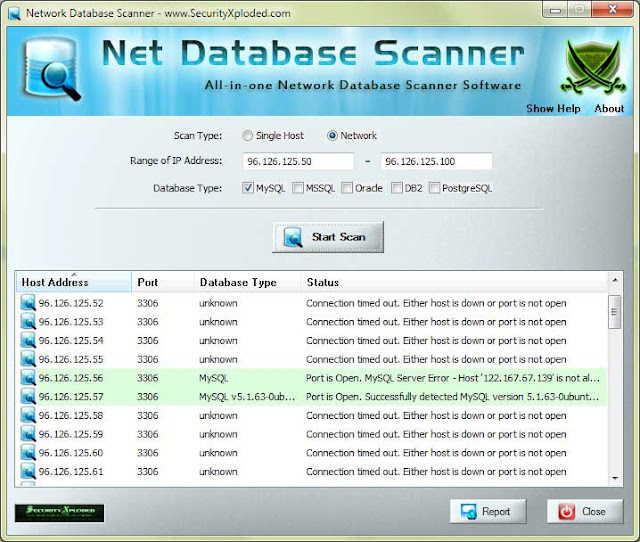
Task: Click host icon for row 96.126.125.61
Action: pyautogui.click(x=28, y=472)
